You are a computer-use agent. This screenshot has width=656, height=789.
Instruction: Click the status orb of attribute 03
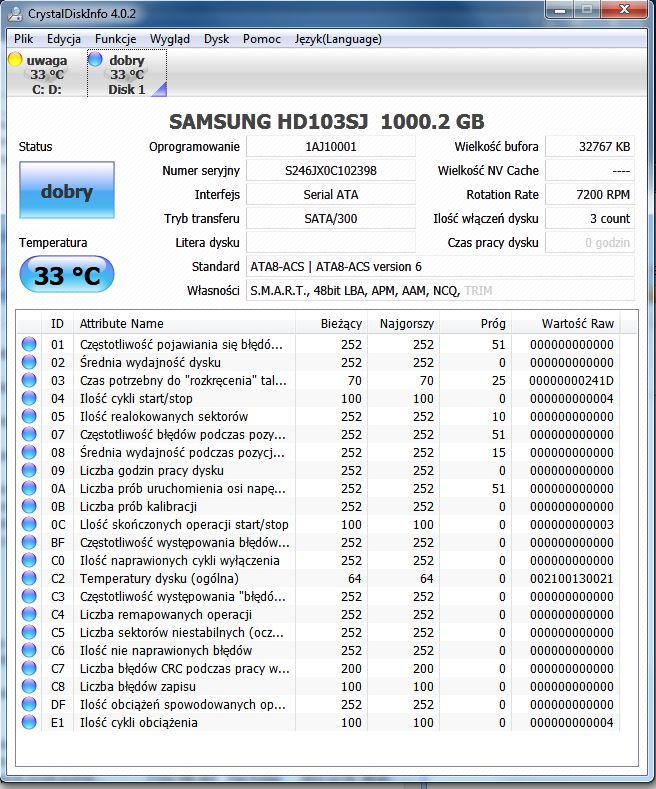point(29,380)
